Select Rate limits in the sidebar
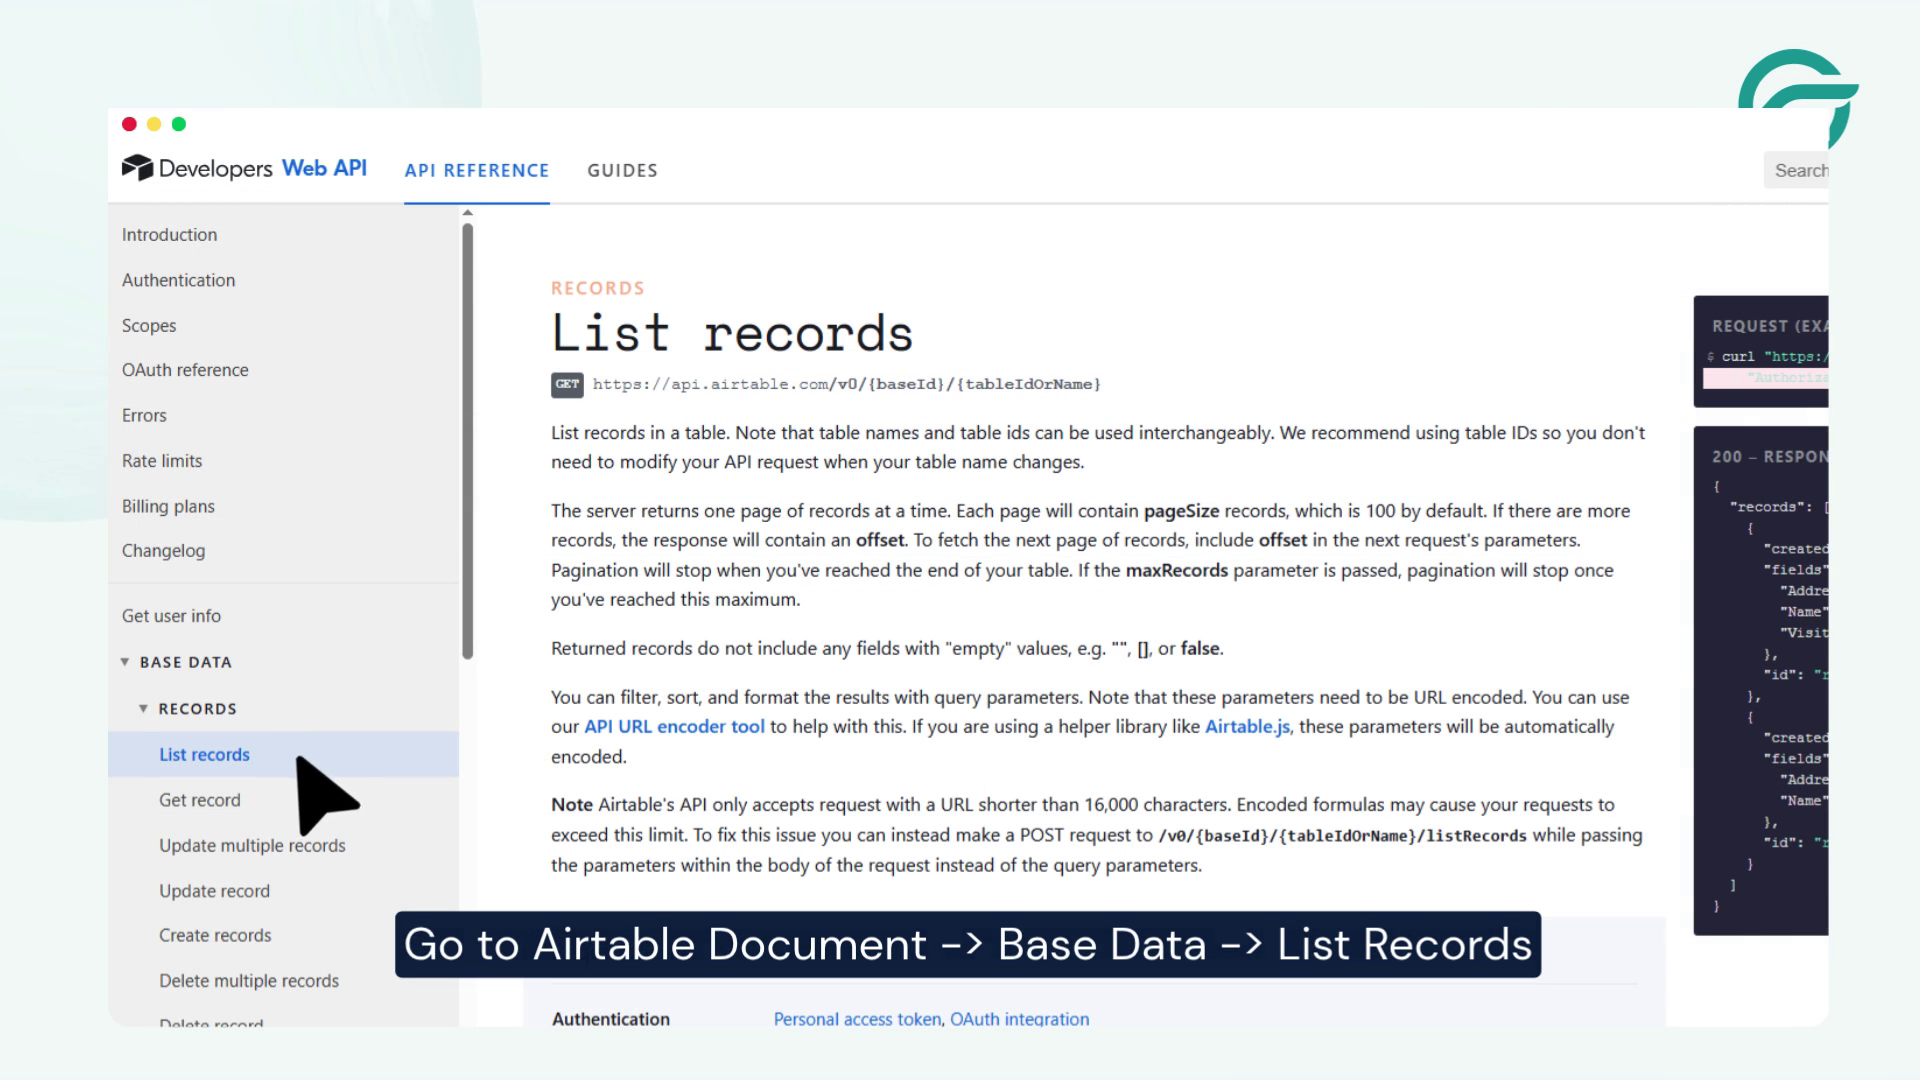The image size is (1920, 1080). (x=162, y=461)
